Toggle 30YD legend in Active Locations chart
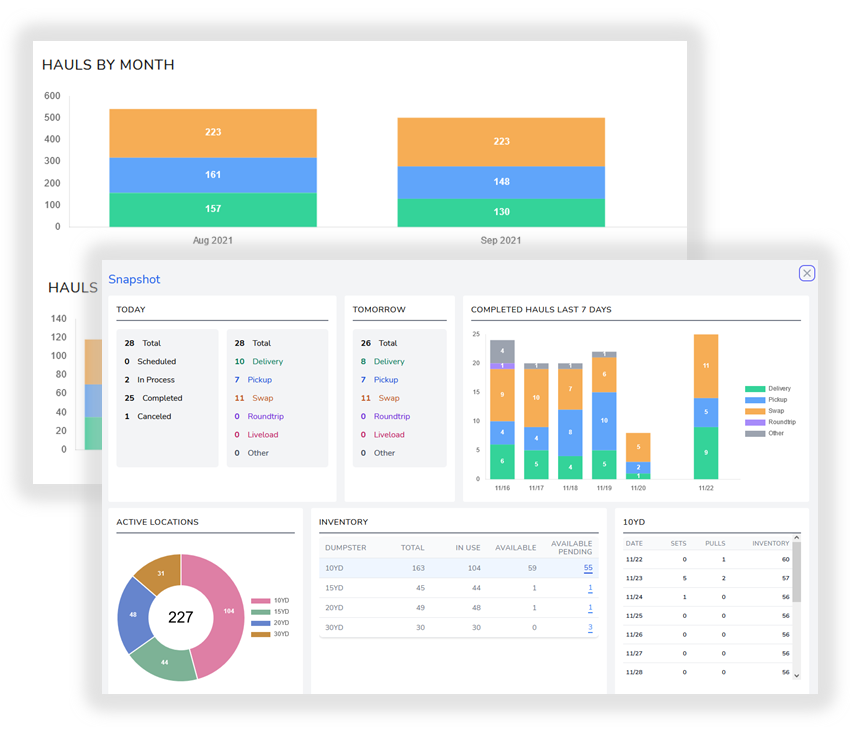 tap(270, 634)
